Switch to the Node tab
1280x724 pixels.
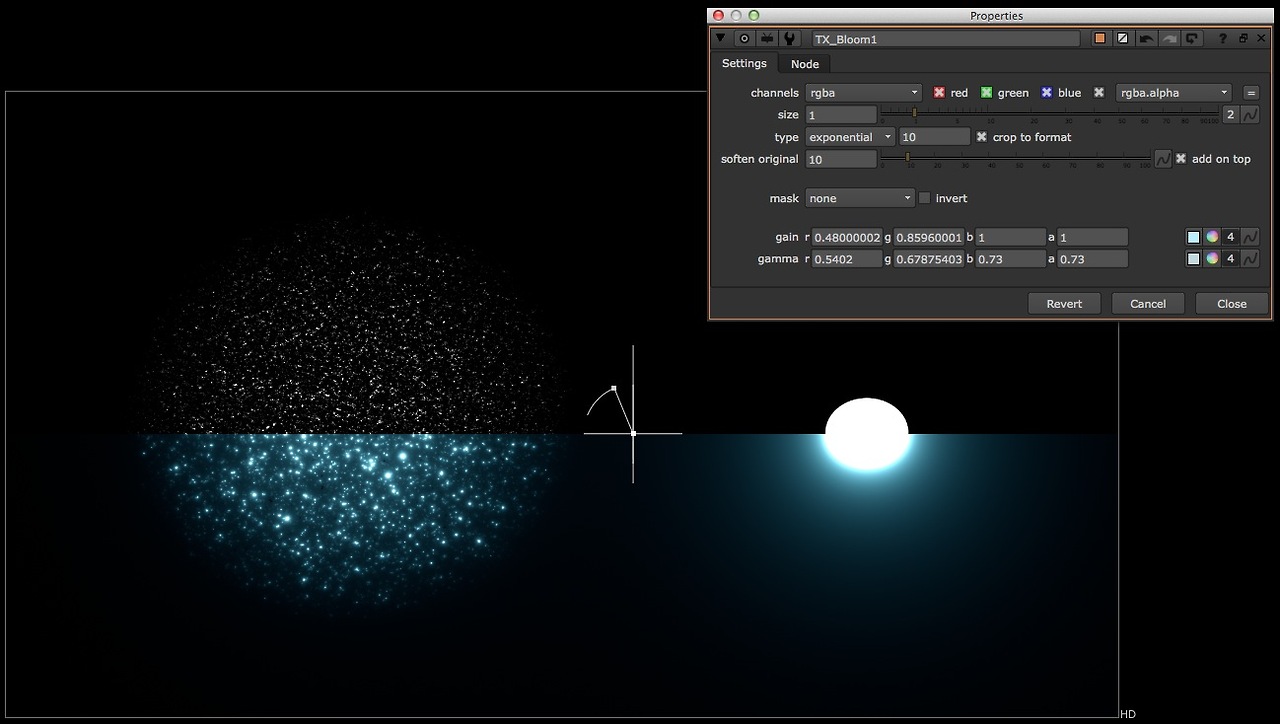coord(804,64)
